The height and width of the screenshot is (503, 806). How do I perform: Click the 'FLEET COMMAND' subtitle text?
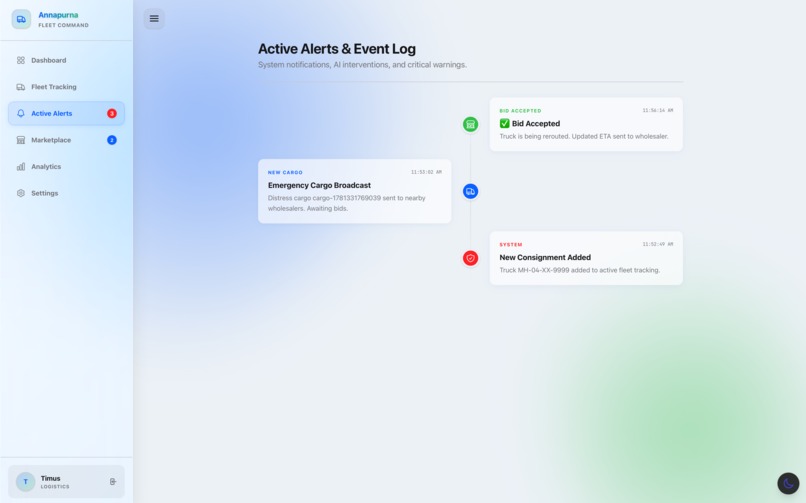click(x=63, y=25)
